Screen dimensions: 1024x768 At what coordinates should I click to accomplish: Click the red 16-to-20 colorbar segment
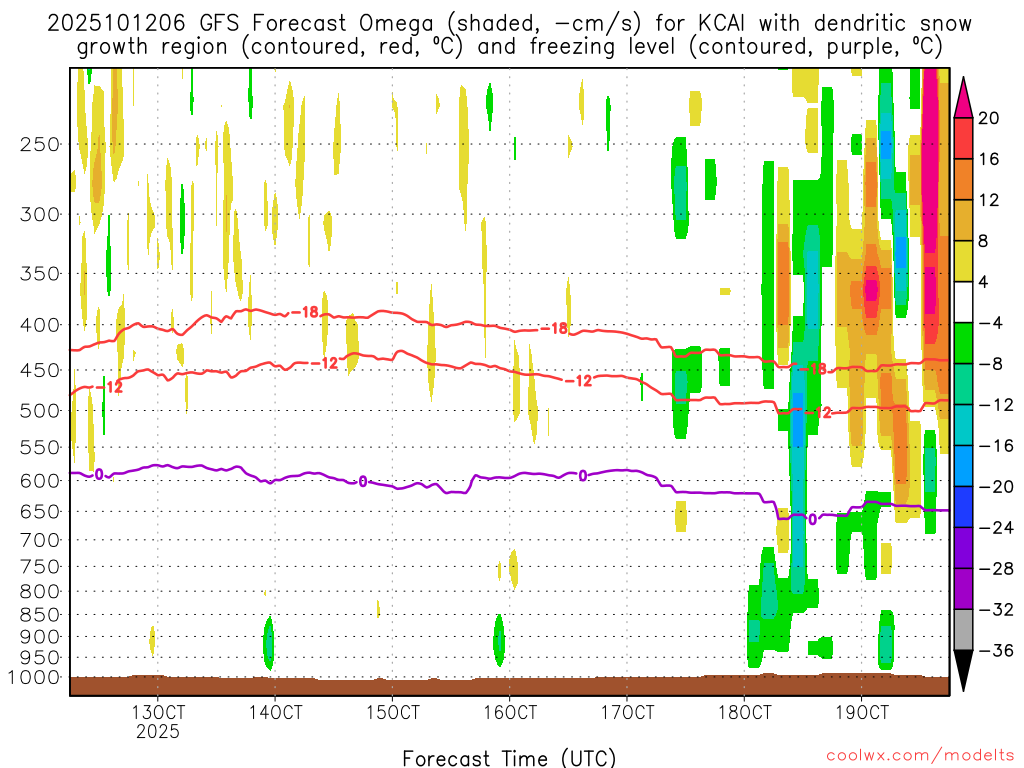point(963,138)
